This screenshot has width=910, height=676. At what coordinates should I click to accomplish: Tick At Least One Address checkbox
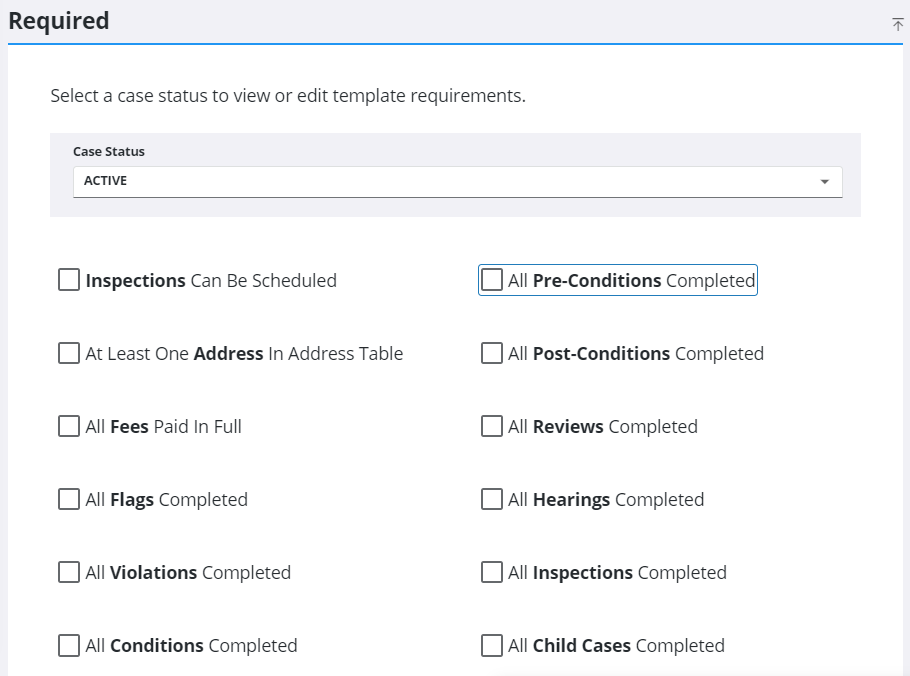tap(69, 353)
